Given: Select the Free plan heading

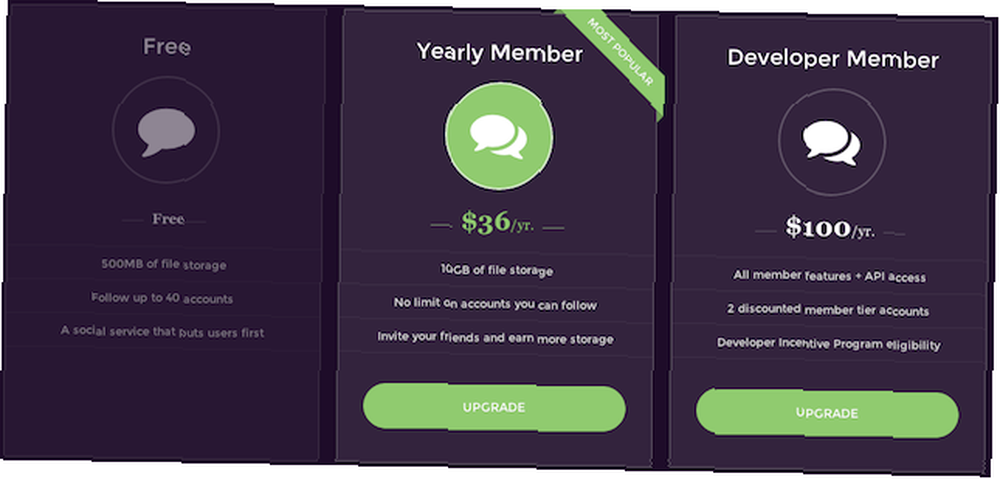Looking at the screenshot, I should (x=167, y=47).
